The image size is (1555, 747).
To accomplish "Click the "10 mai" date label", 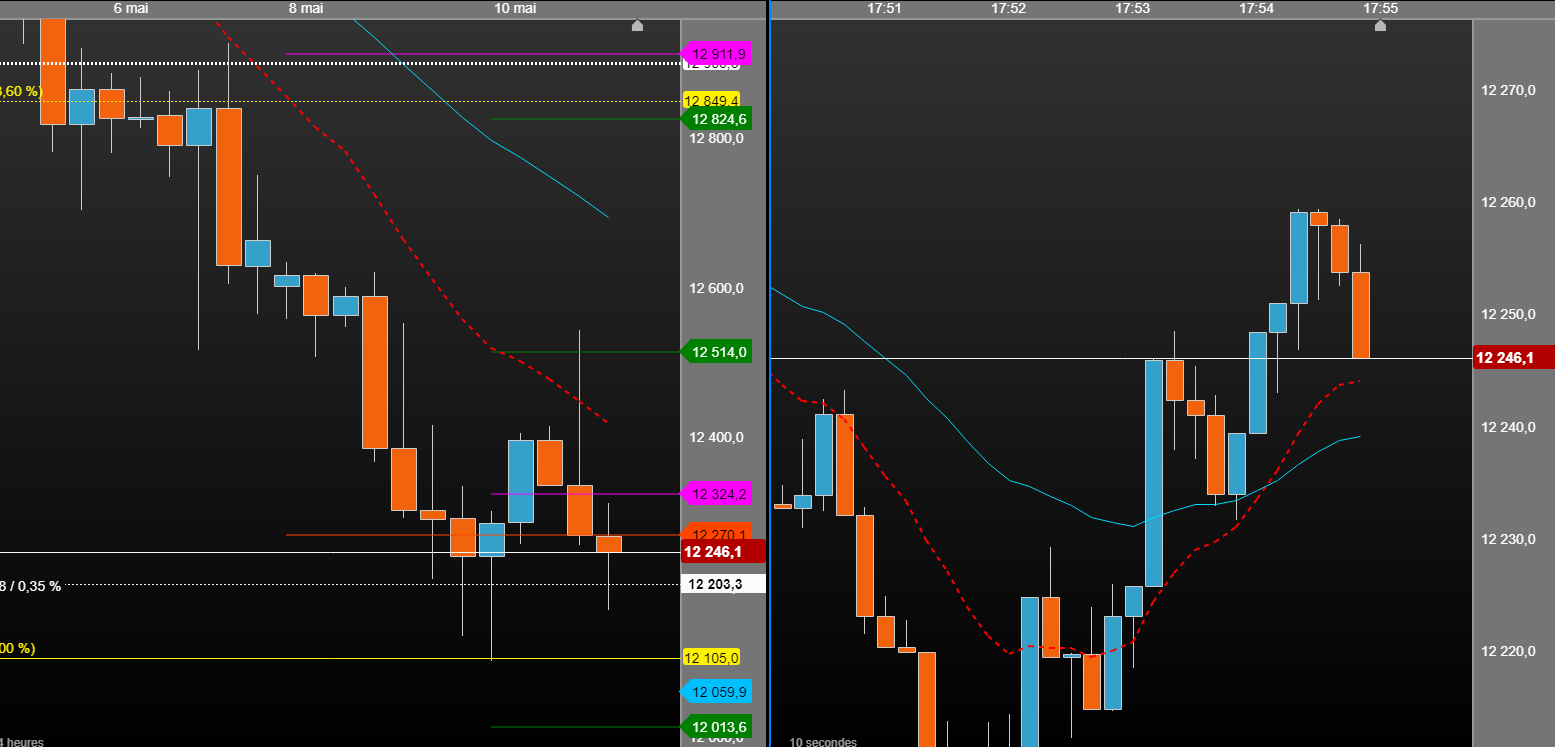I will click(x=515, y=8).
